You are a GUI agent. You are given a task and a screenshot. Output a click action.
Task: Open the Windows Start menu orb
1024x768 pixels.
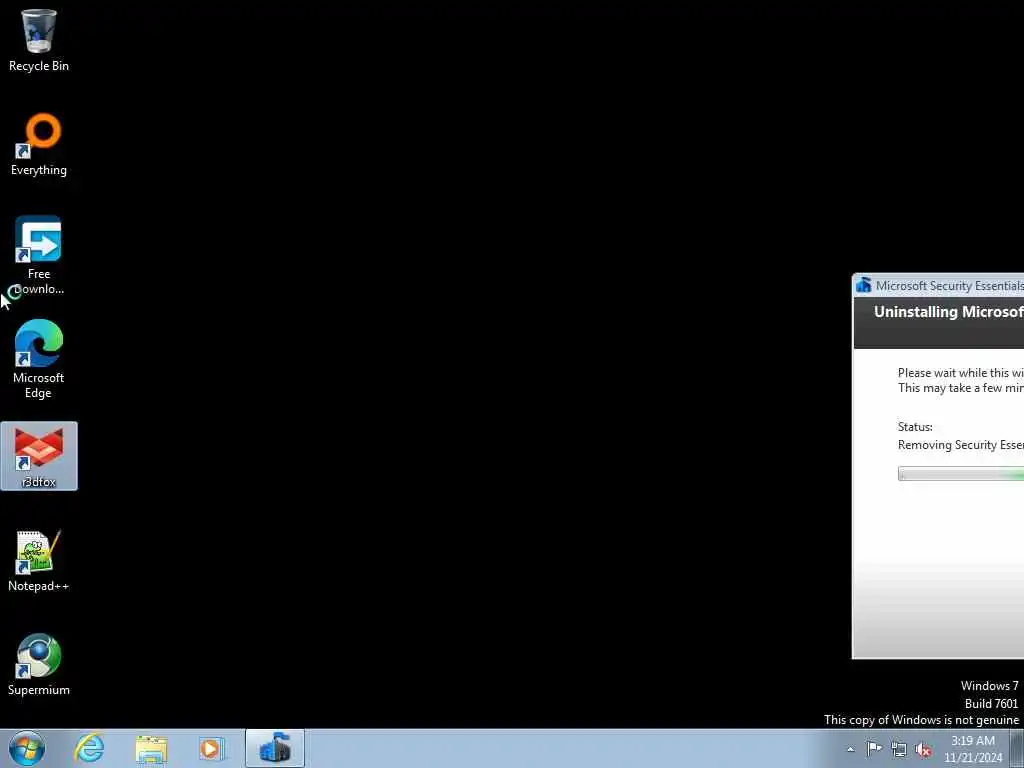[27, 748]
